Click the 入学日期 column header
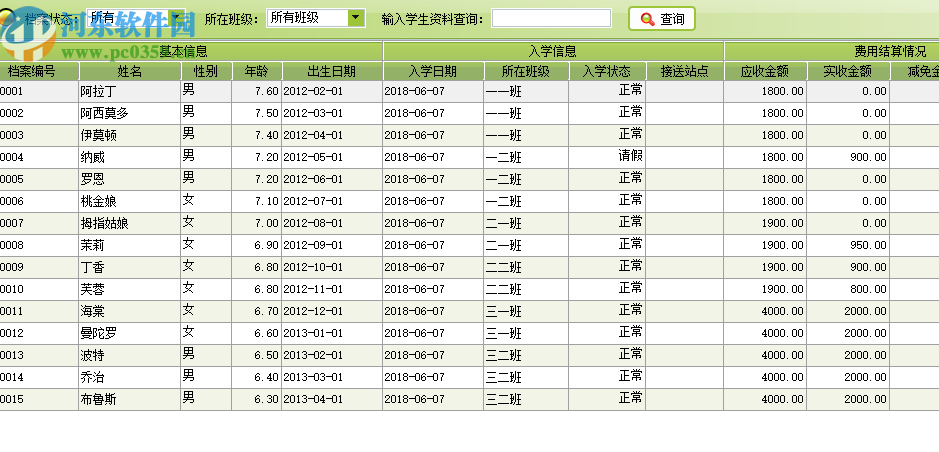The height and width of the screenshot is (452, 939). 433,72
